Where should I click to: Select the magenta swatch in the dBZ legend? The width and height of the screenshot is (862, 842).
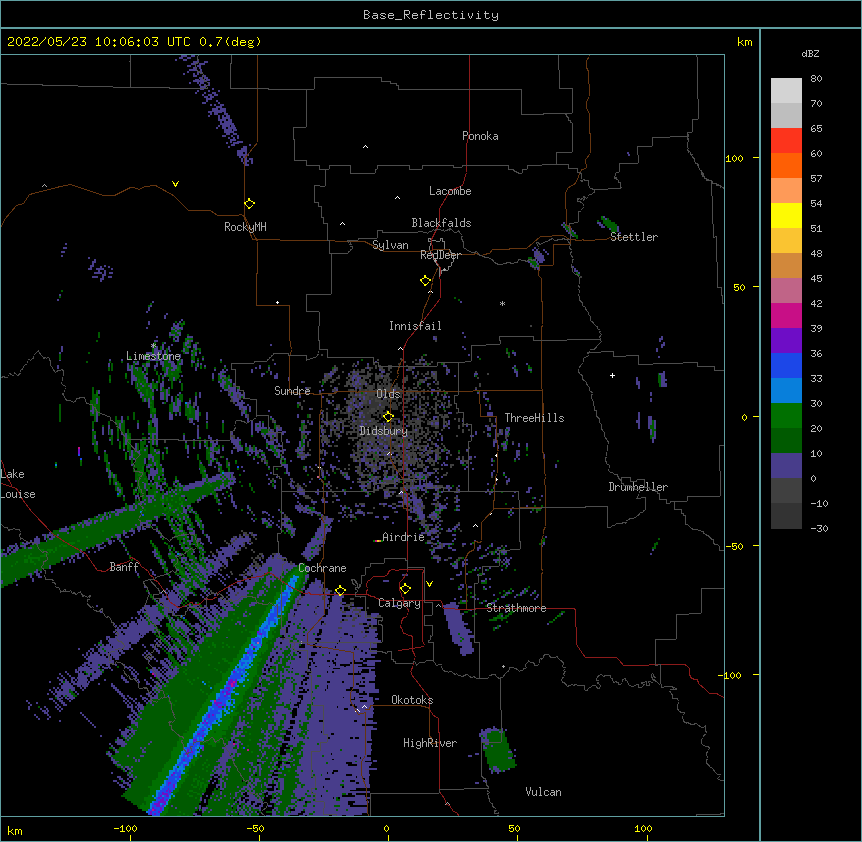click(786, 315)
